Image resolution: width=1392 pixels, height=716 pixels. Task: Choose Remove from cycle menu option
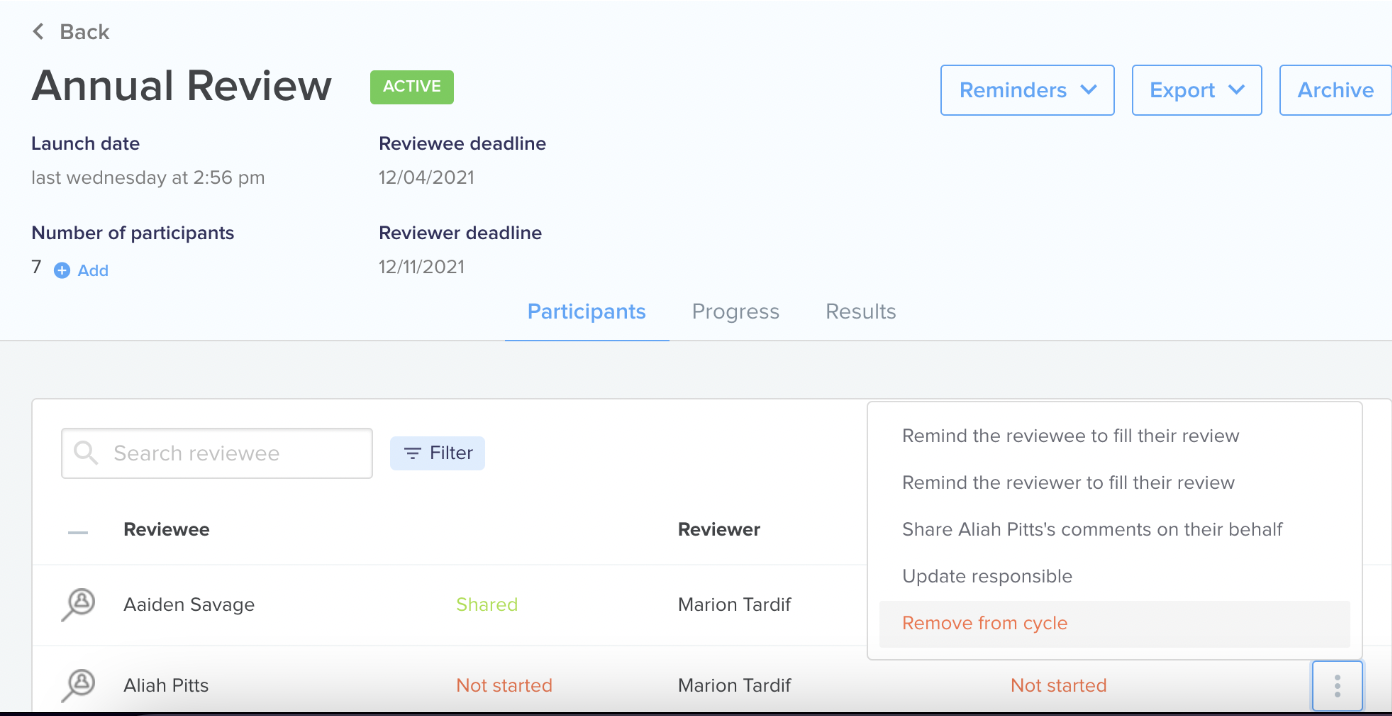pos(1114,623)
